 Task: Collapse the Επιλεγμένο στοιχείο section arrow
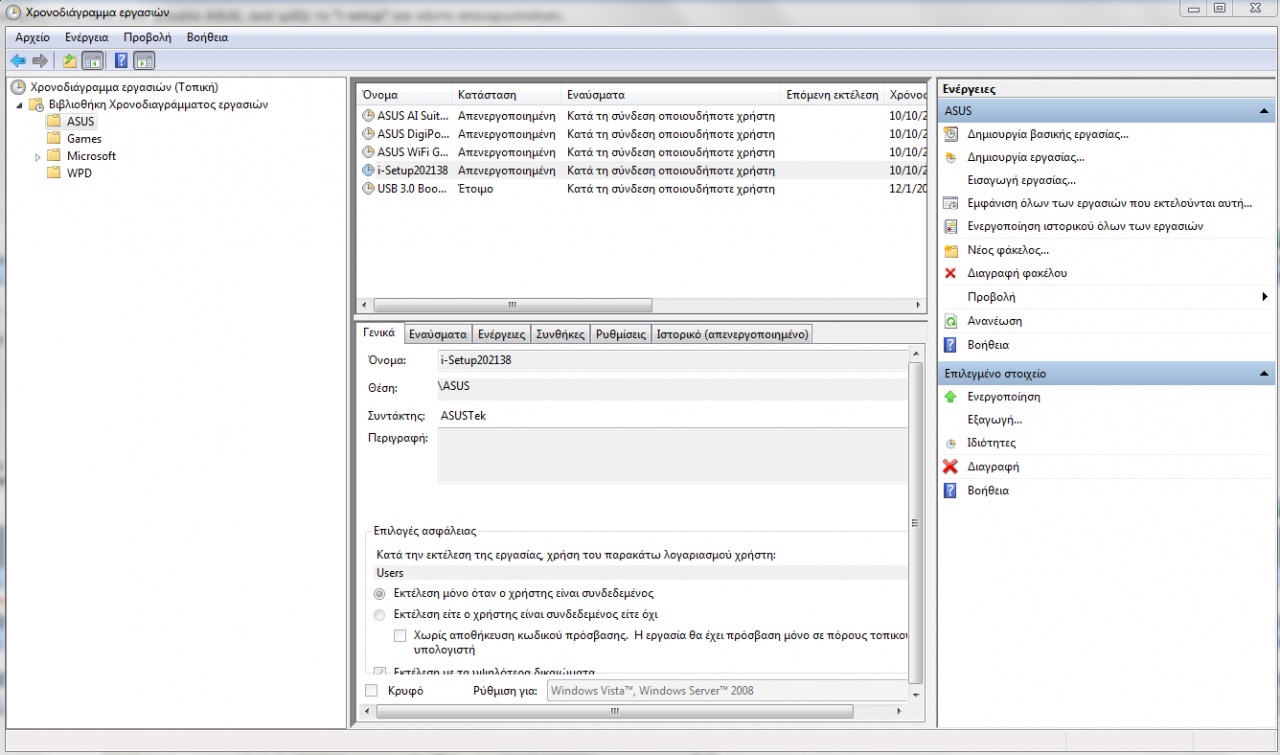tap(1264, 373)
